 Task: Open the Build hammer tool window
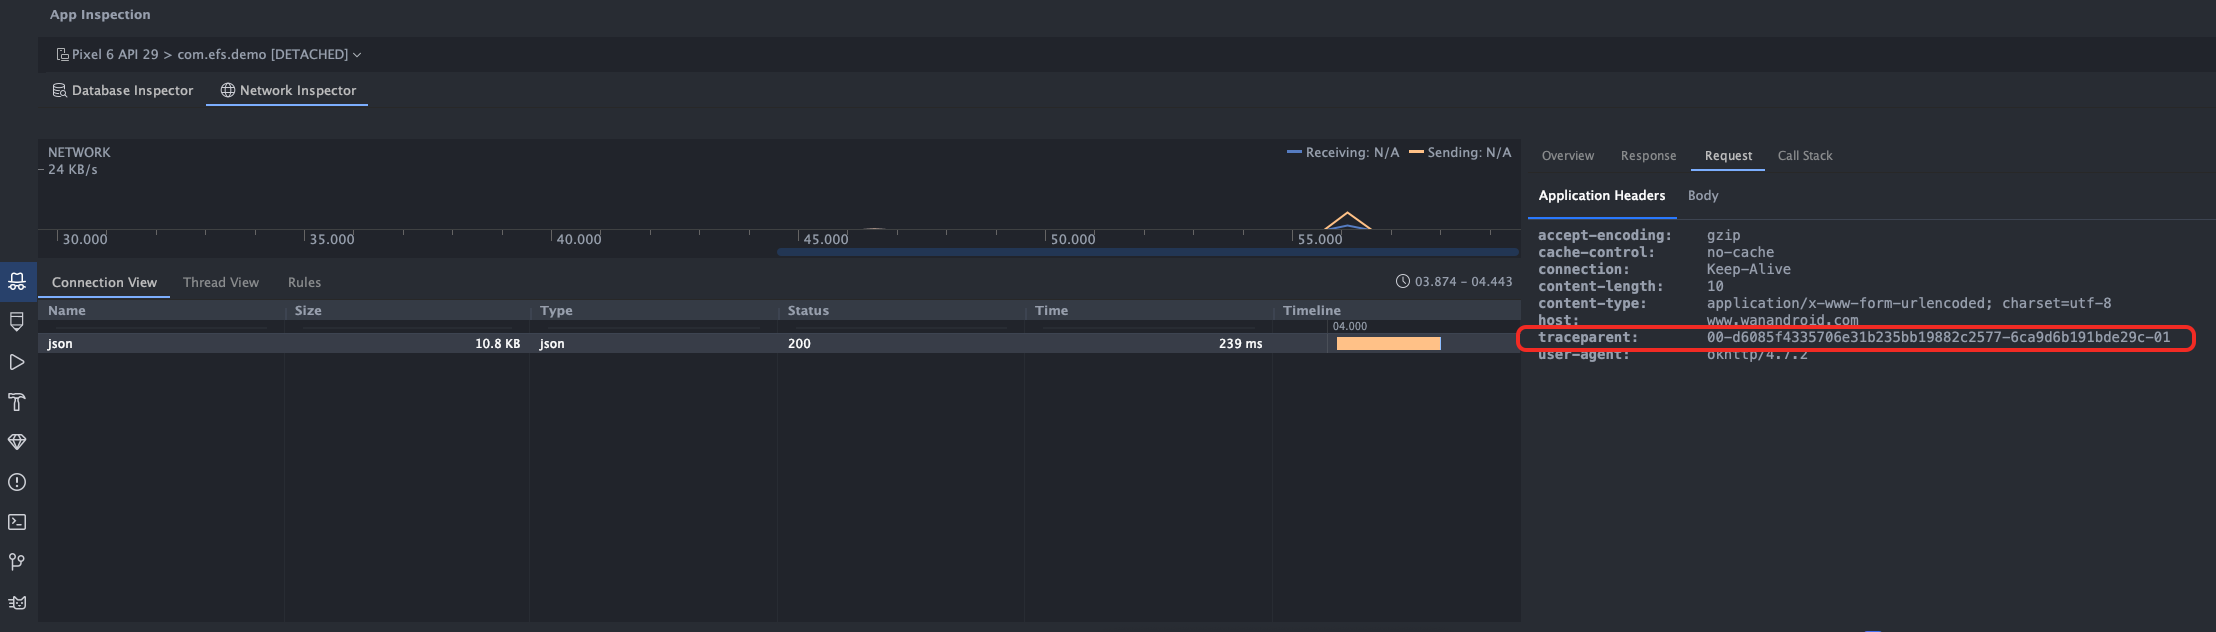[17, 402]
